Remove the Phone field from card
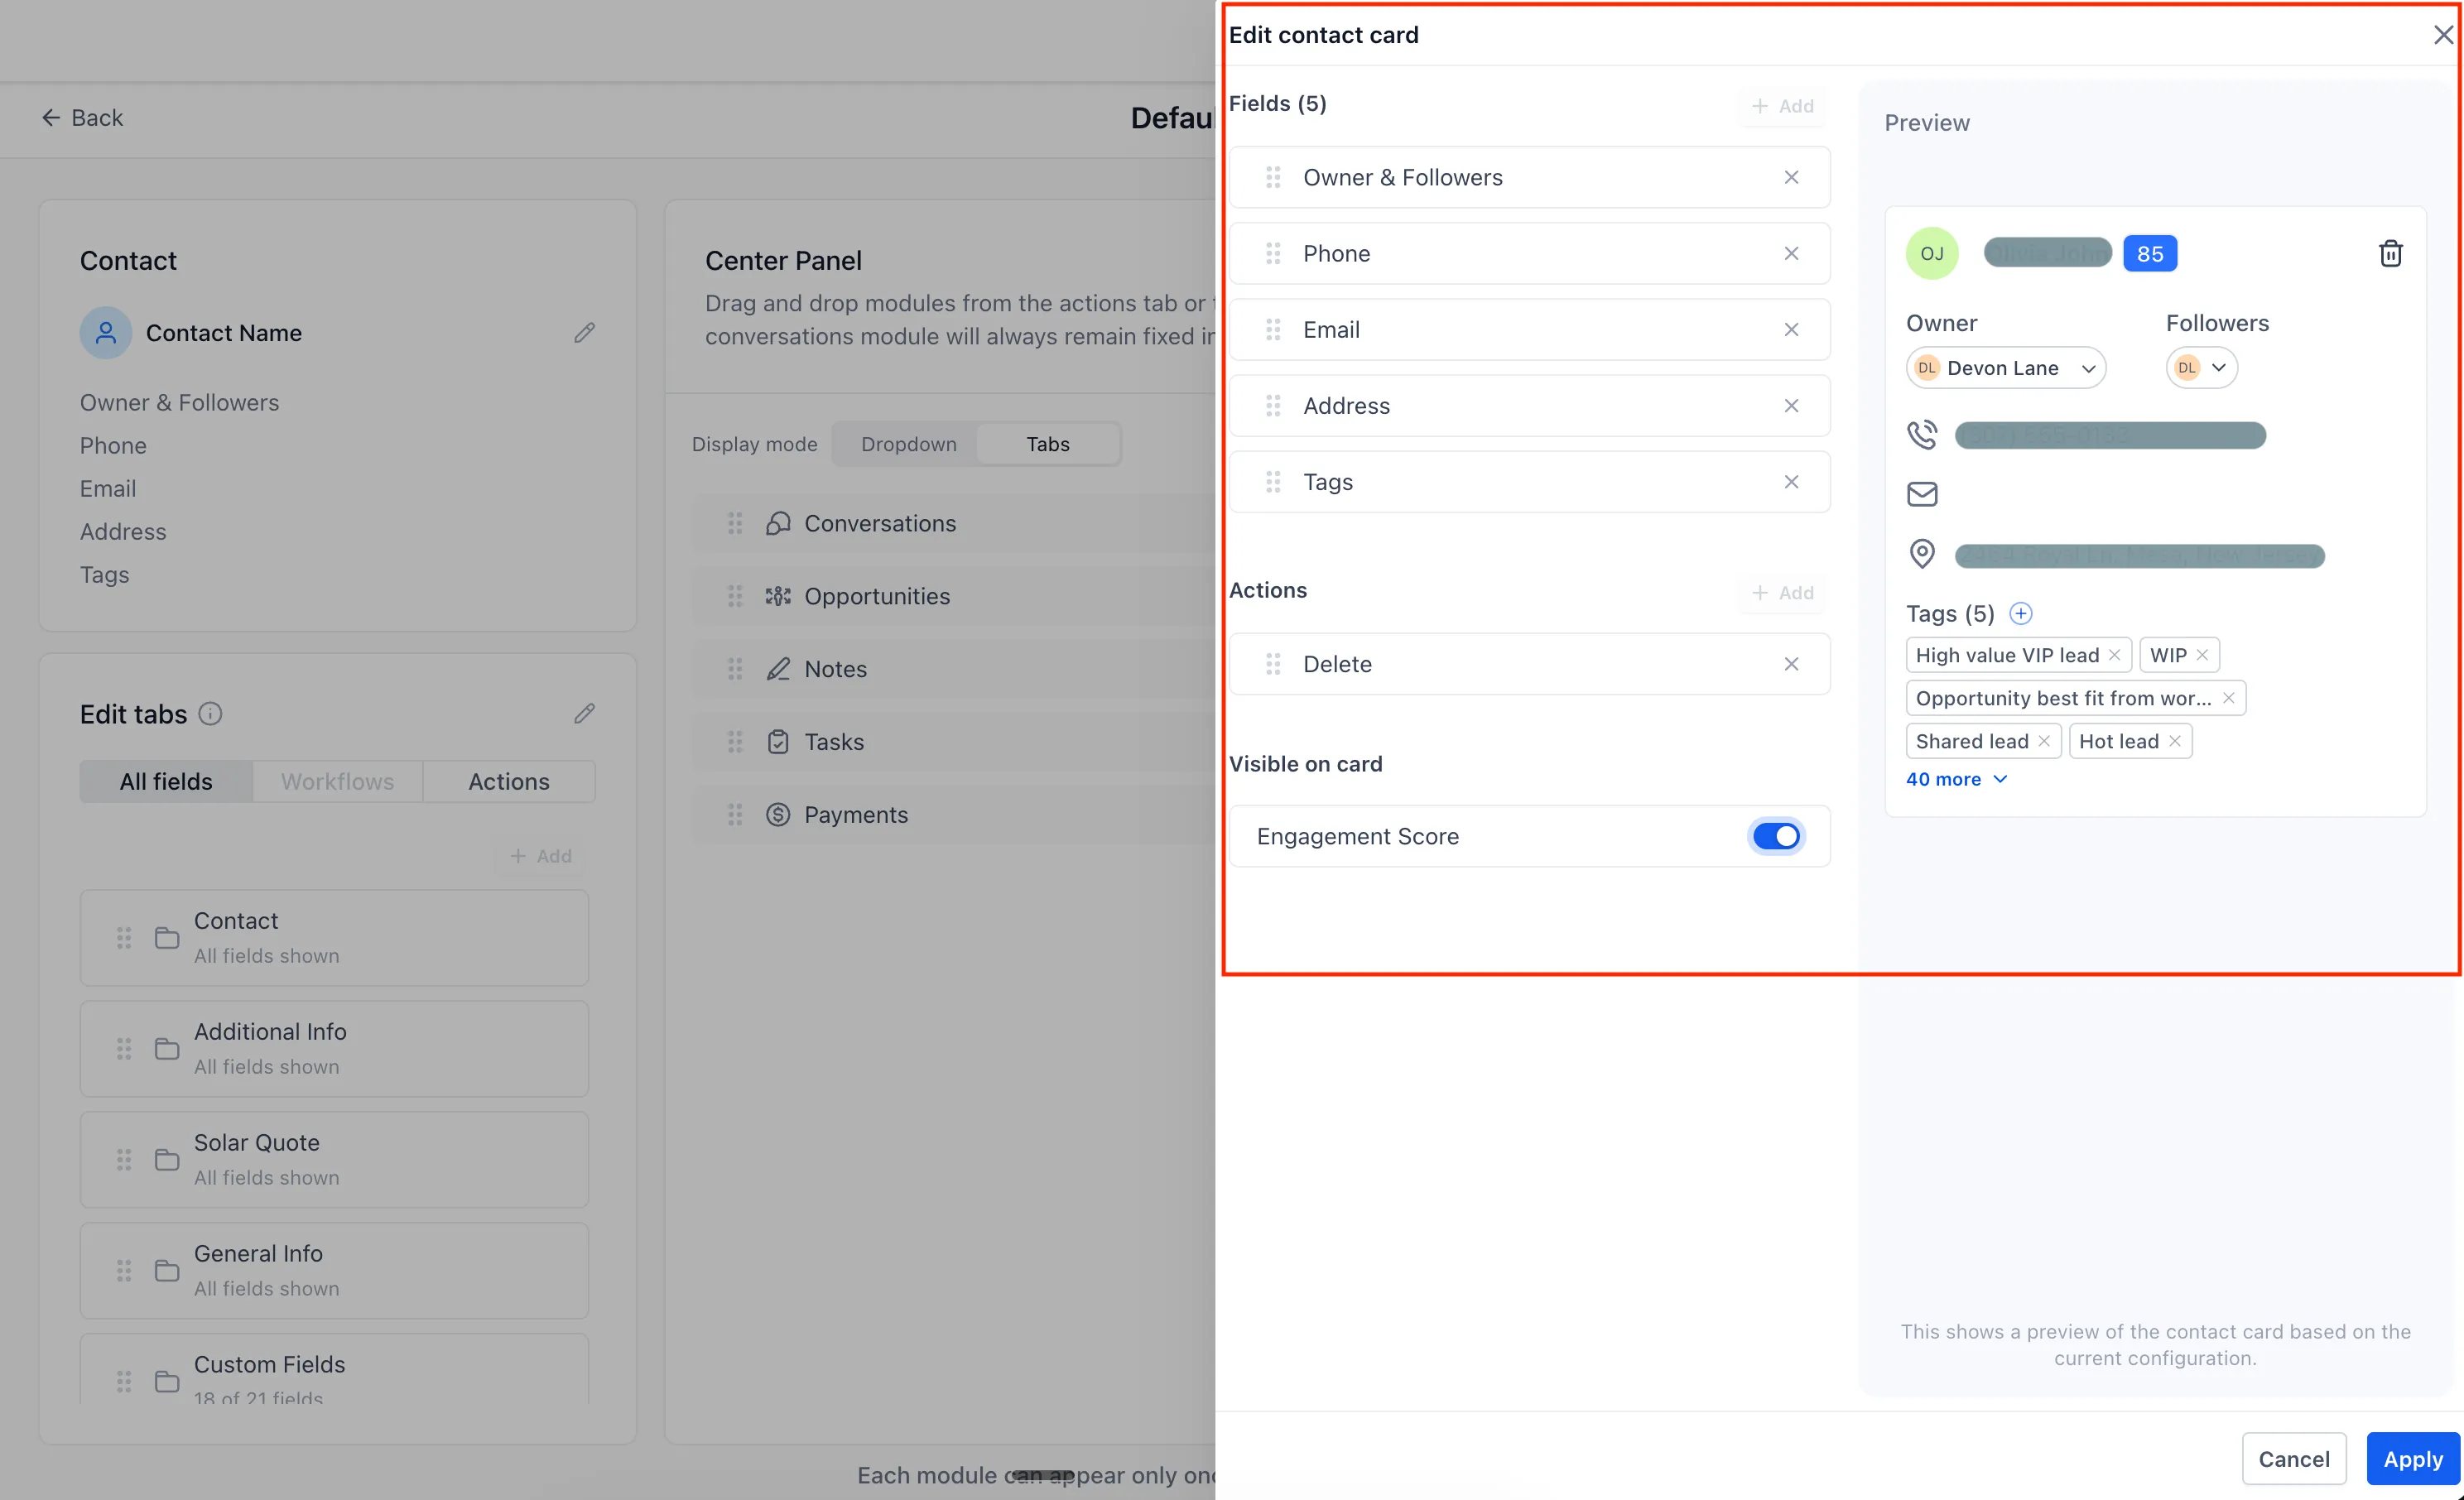This screenshot has height=1500, width=2464. coord(1791,253)
